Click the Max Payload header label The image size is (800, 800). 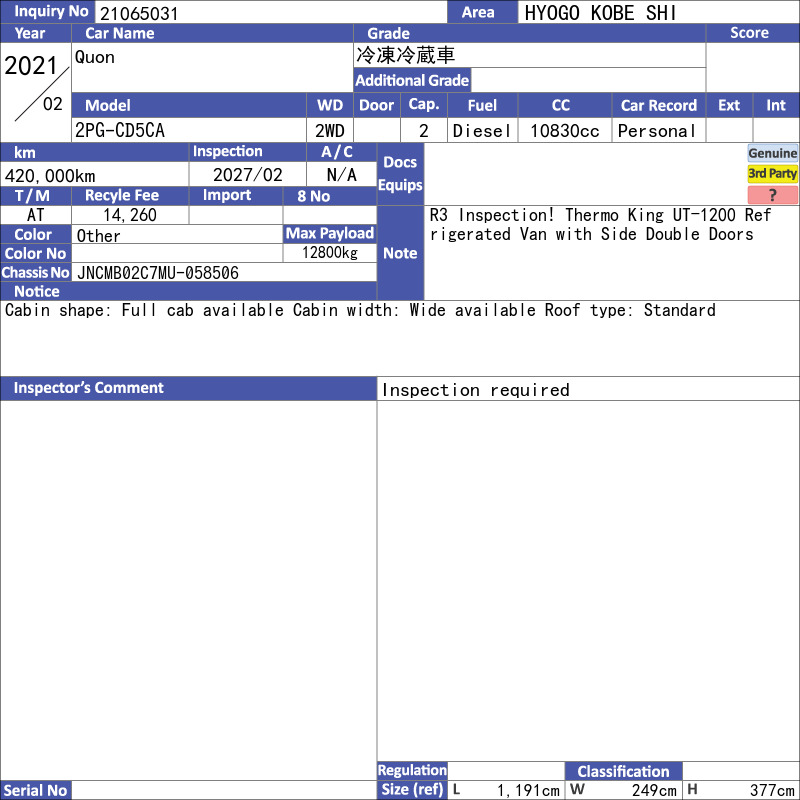coord(330,233)
